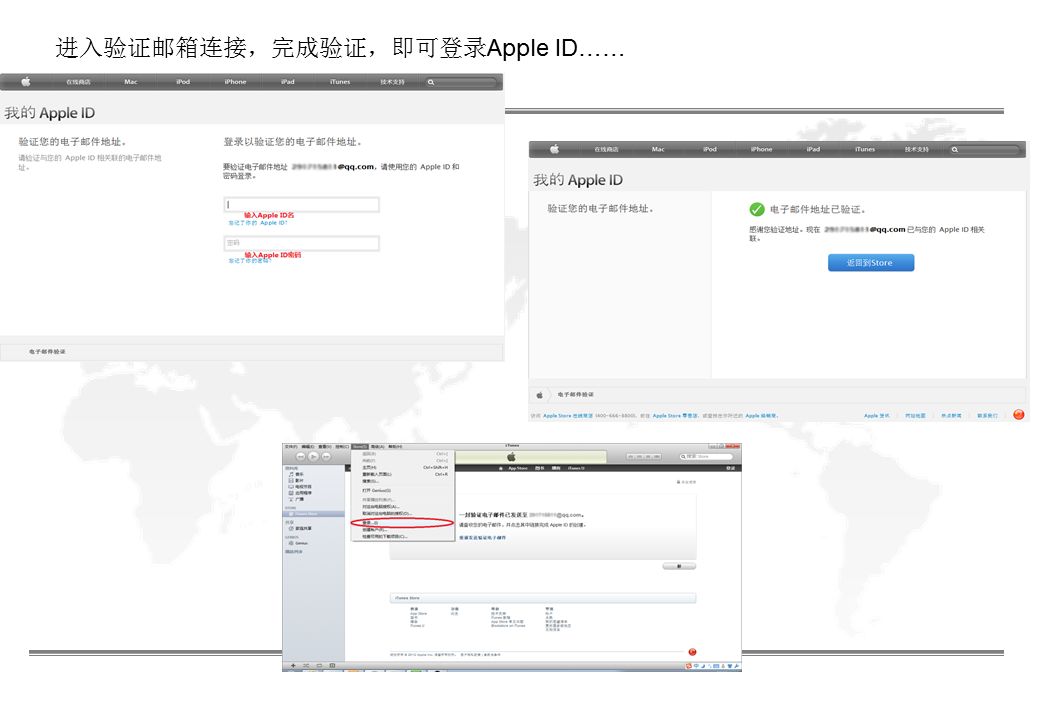Screen dimensions: 1040x720
Task: Open iTunes 文件 menu
Action: (291, 447)
